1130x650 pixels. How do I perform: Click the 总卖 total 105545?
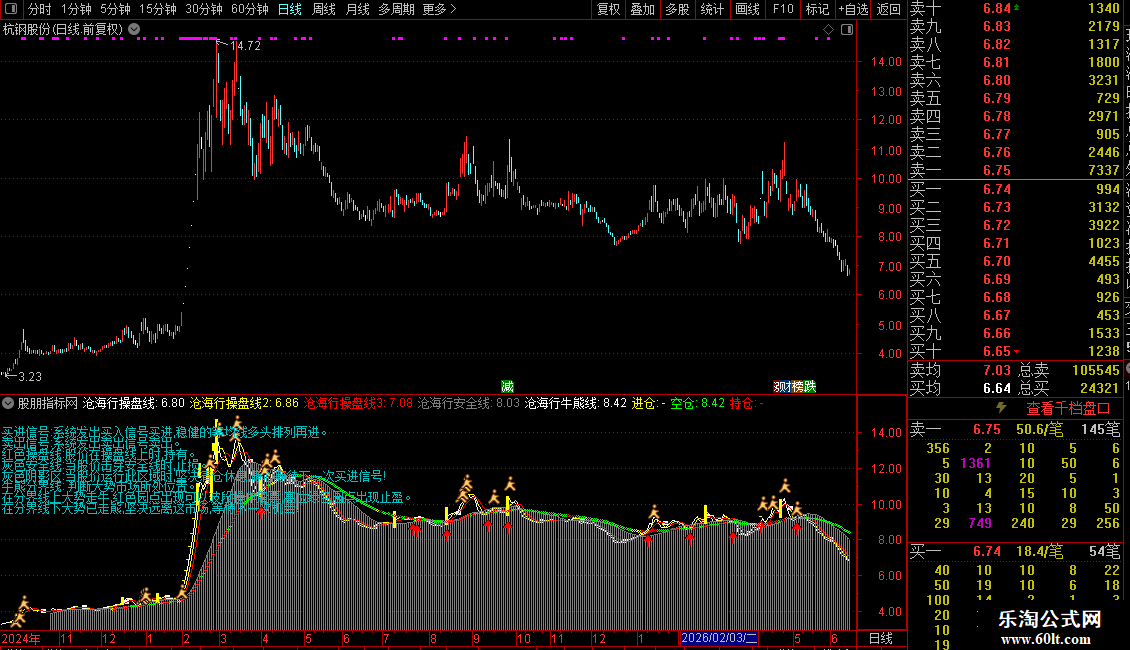pyautogui.click(x=1095, y=370)
